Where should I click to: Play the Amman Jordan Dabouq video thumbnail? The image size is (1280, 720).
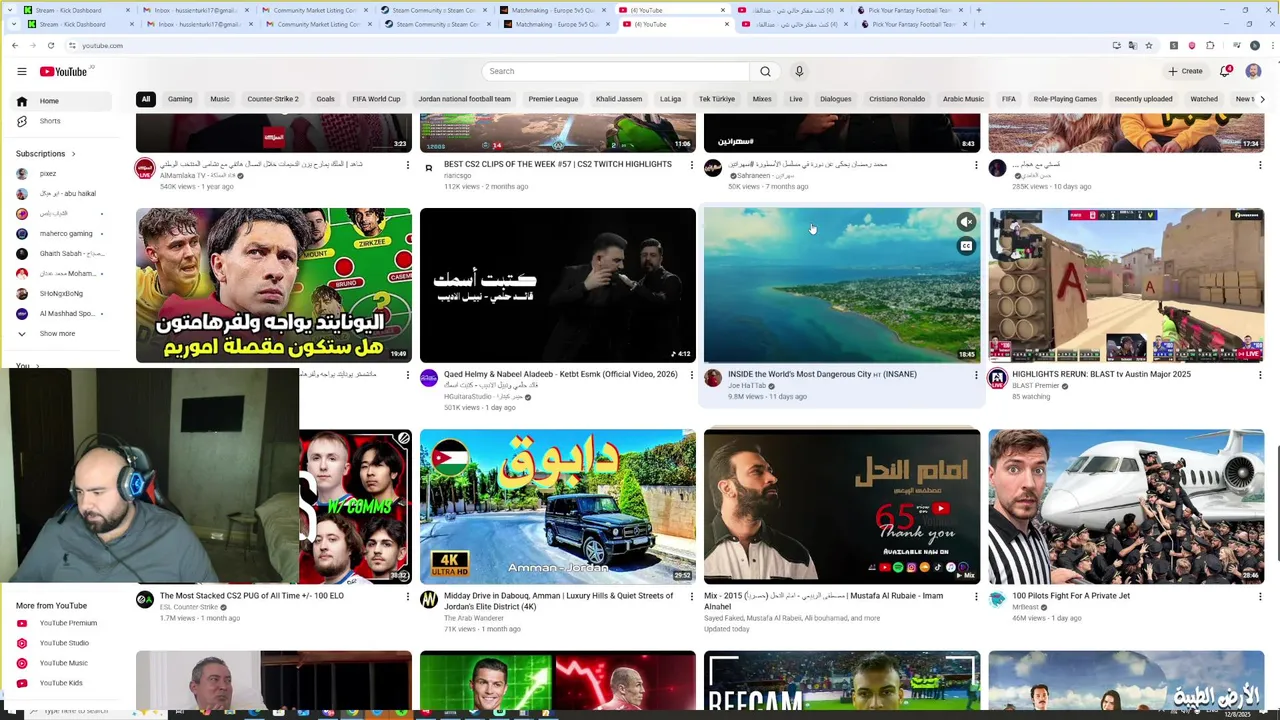coord(558,506)
